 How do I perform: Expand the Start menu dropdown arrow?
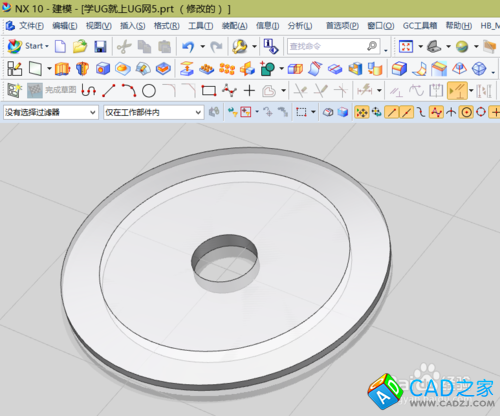coord(47,46)
